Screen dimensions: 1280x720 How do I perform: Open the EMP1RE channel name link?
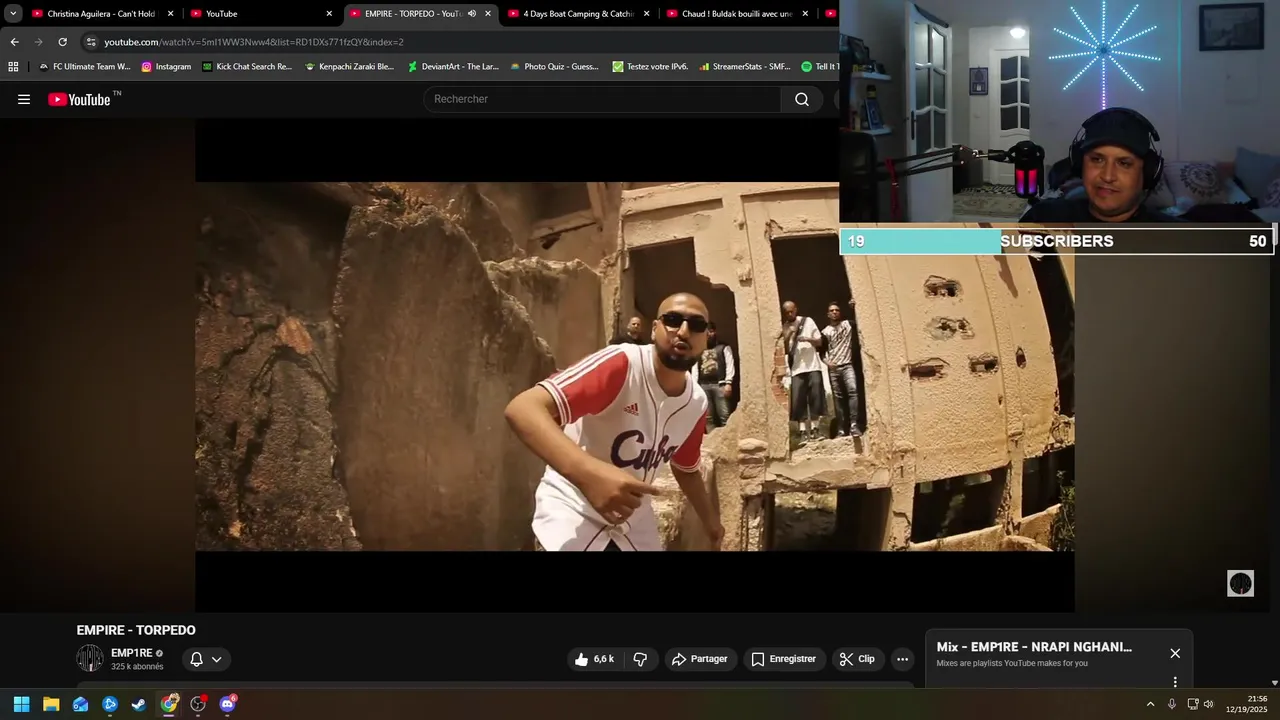pyautogui.click(x=132, y=653)
